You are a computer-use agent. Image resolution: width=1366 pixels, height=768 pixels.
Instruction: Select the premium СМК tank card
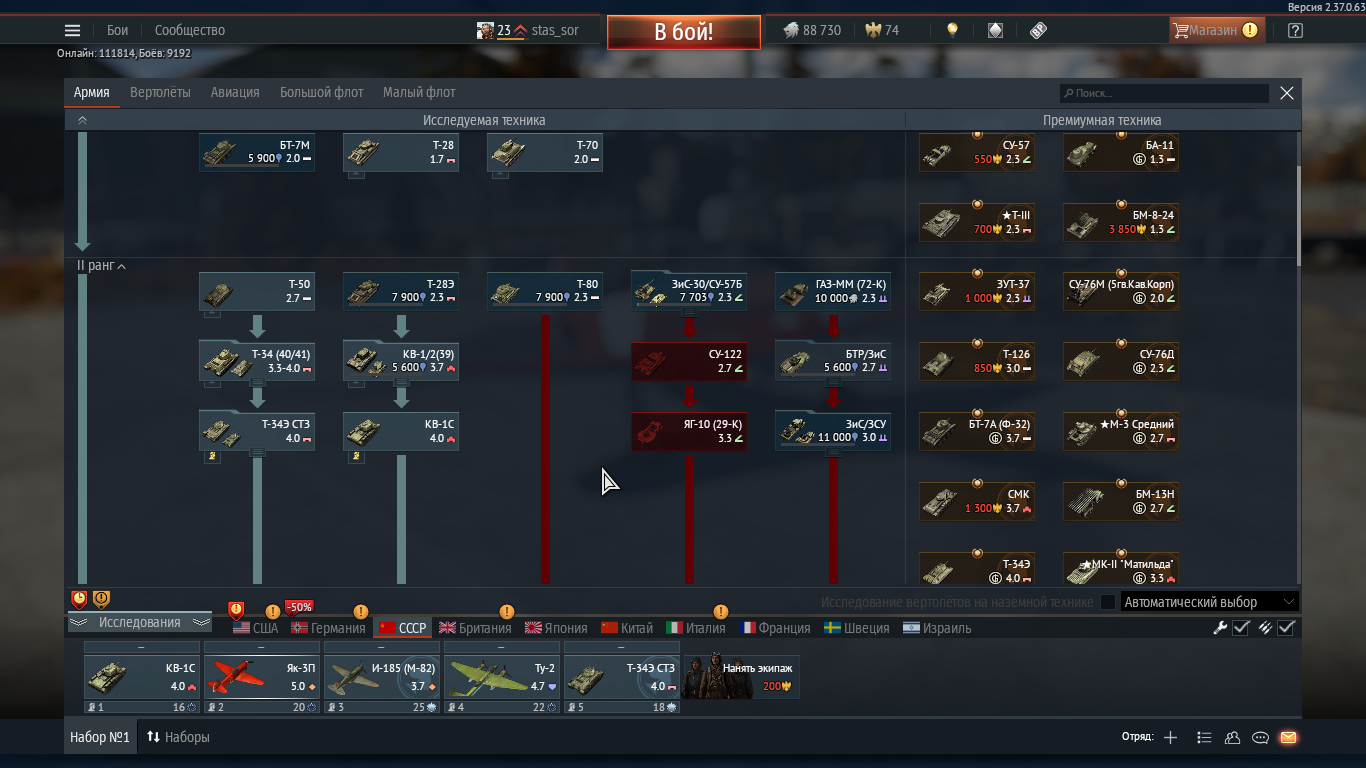coord(977,501)
